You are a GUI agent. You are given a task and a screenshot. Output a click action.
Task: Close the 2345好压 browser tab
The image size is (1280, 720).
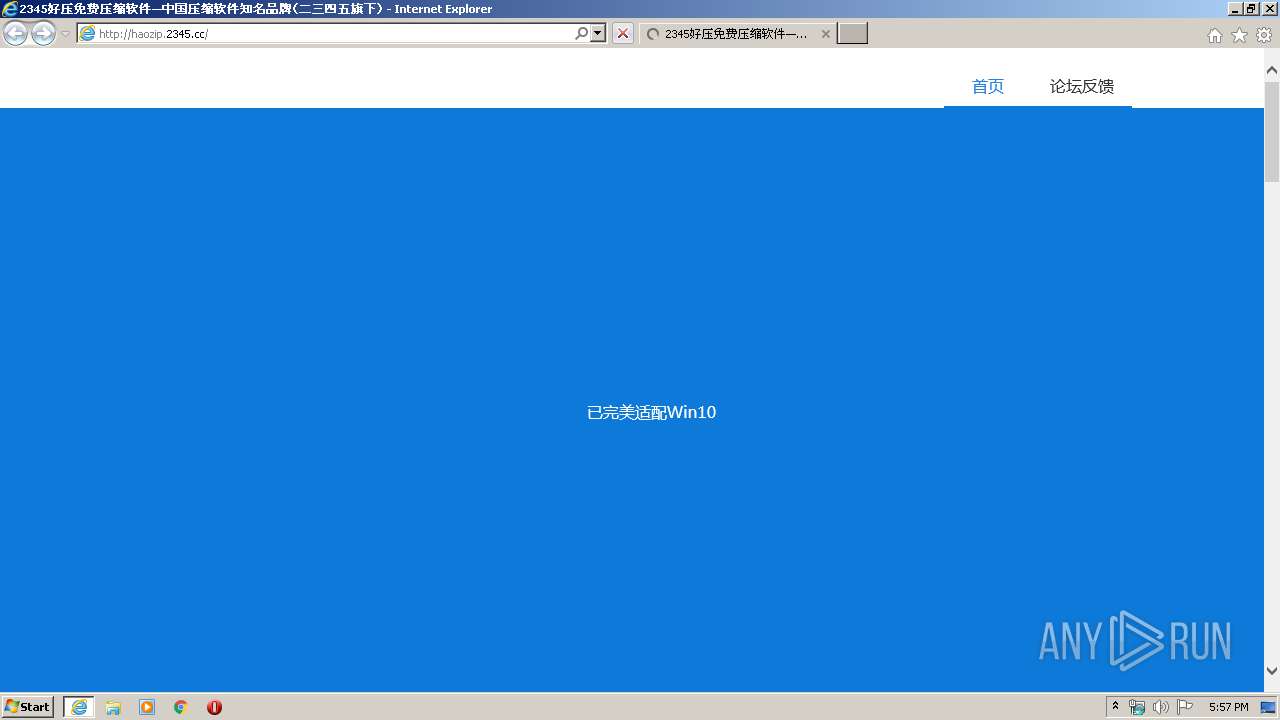click(826, 34)
